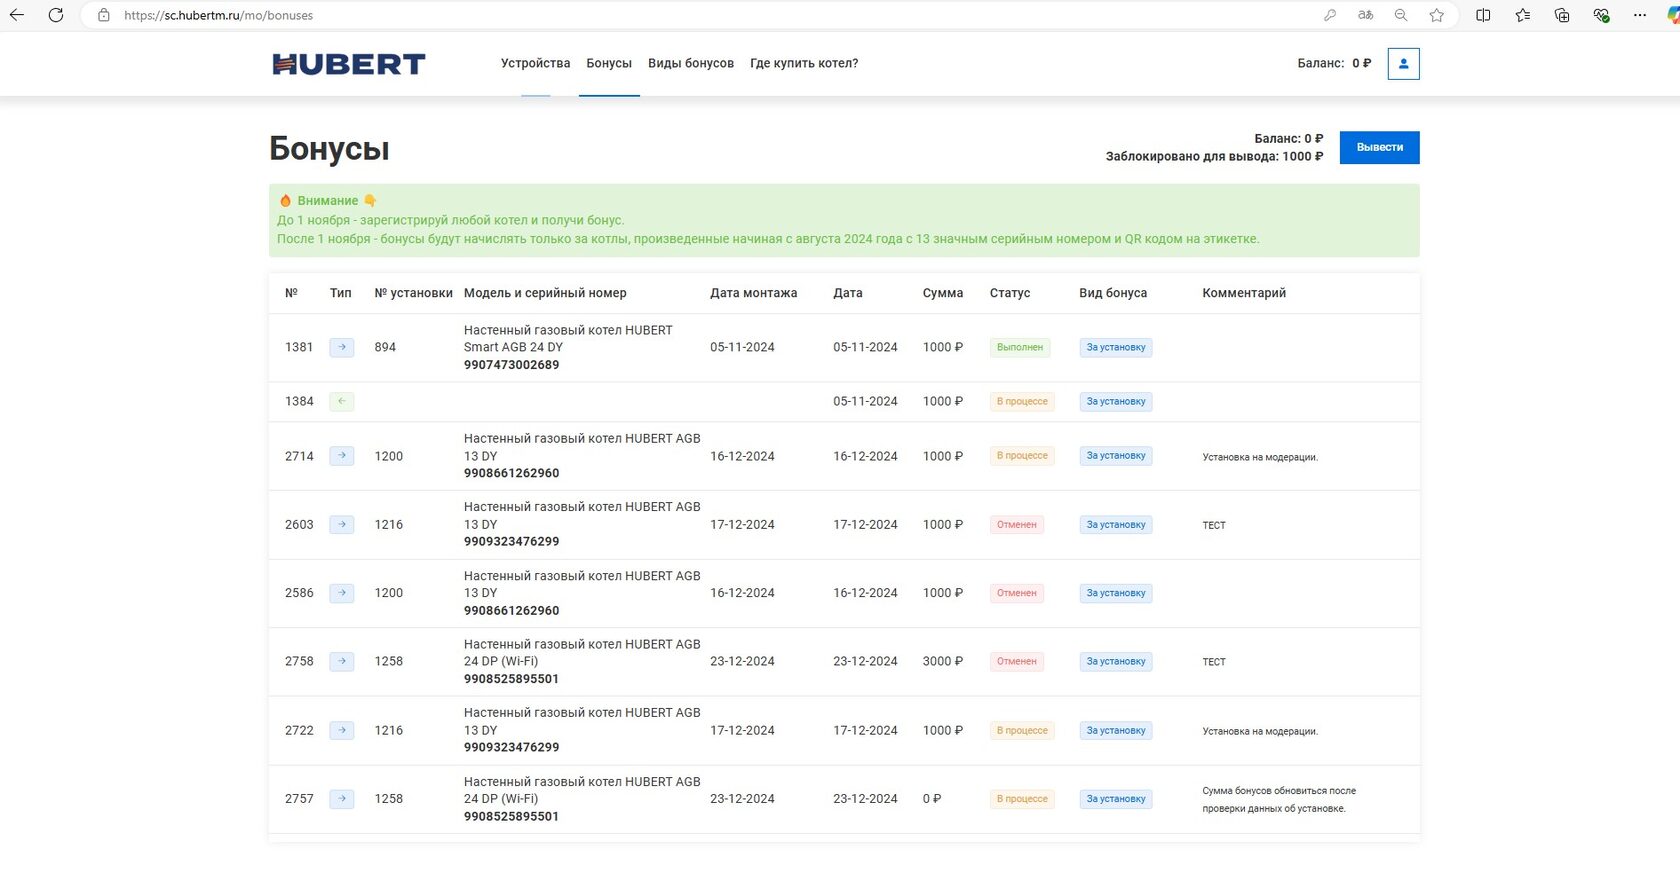Image resolution: width=1680 pixels, height=873 pixels.
Task: Open the favorites list
Action: (x=1522, y=15)
